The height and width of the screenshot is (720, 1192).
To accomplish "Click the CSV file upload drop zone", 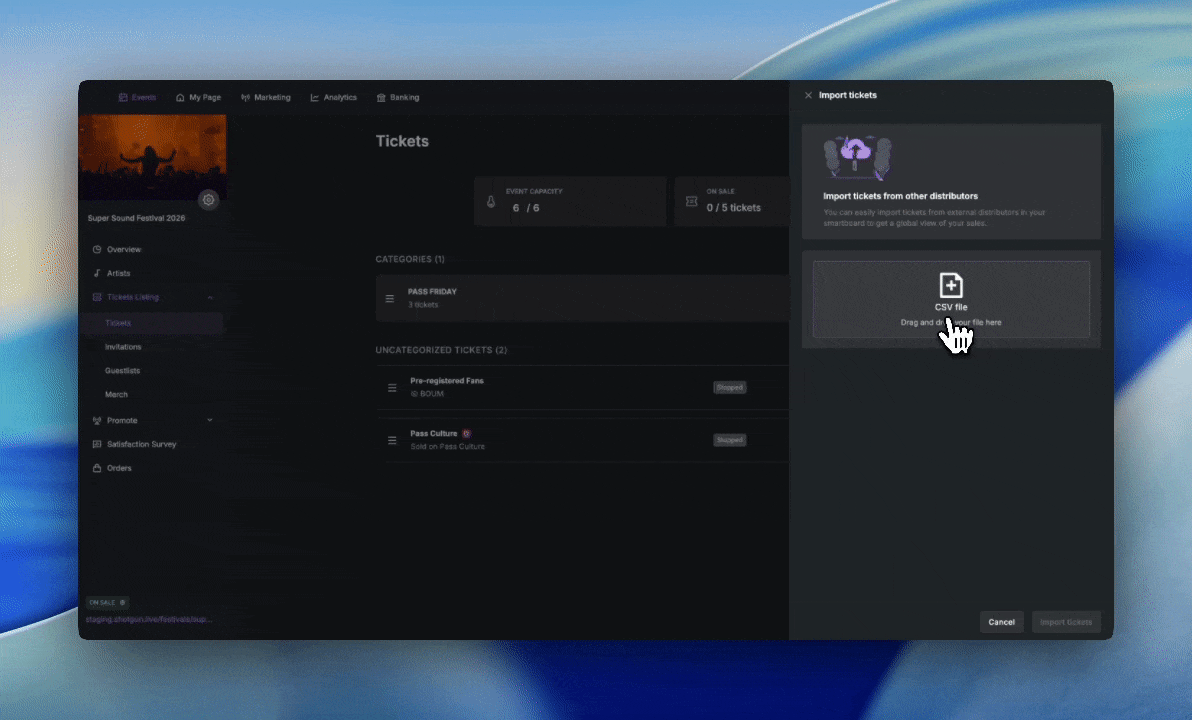I will pos(951,300).
